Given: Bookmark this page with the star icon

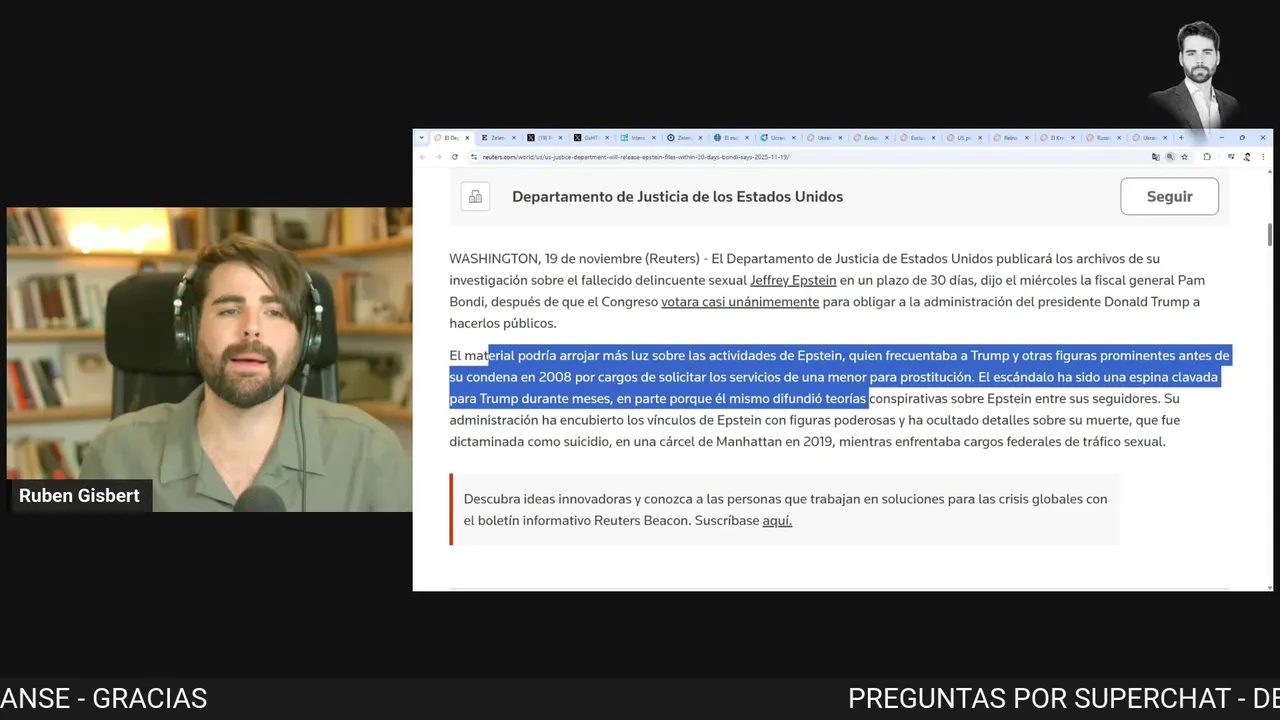Looking at the screenshot, I should [1185, 157].
